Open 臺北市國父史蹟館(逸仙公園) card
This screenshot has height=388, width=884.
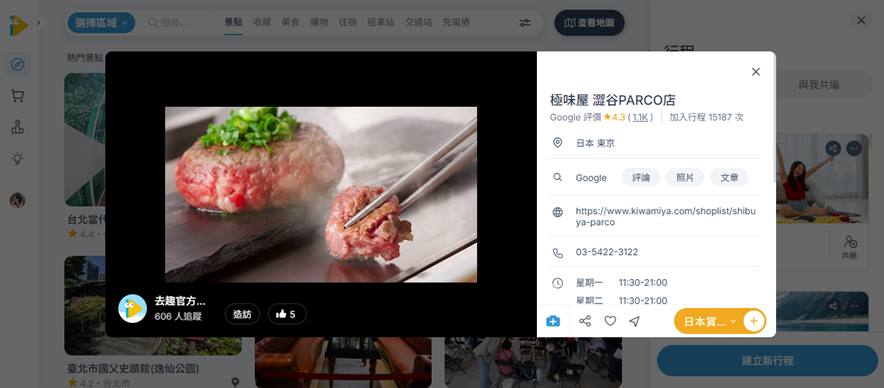click(153, 322)
